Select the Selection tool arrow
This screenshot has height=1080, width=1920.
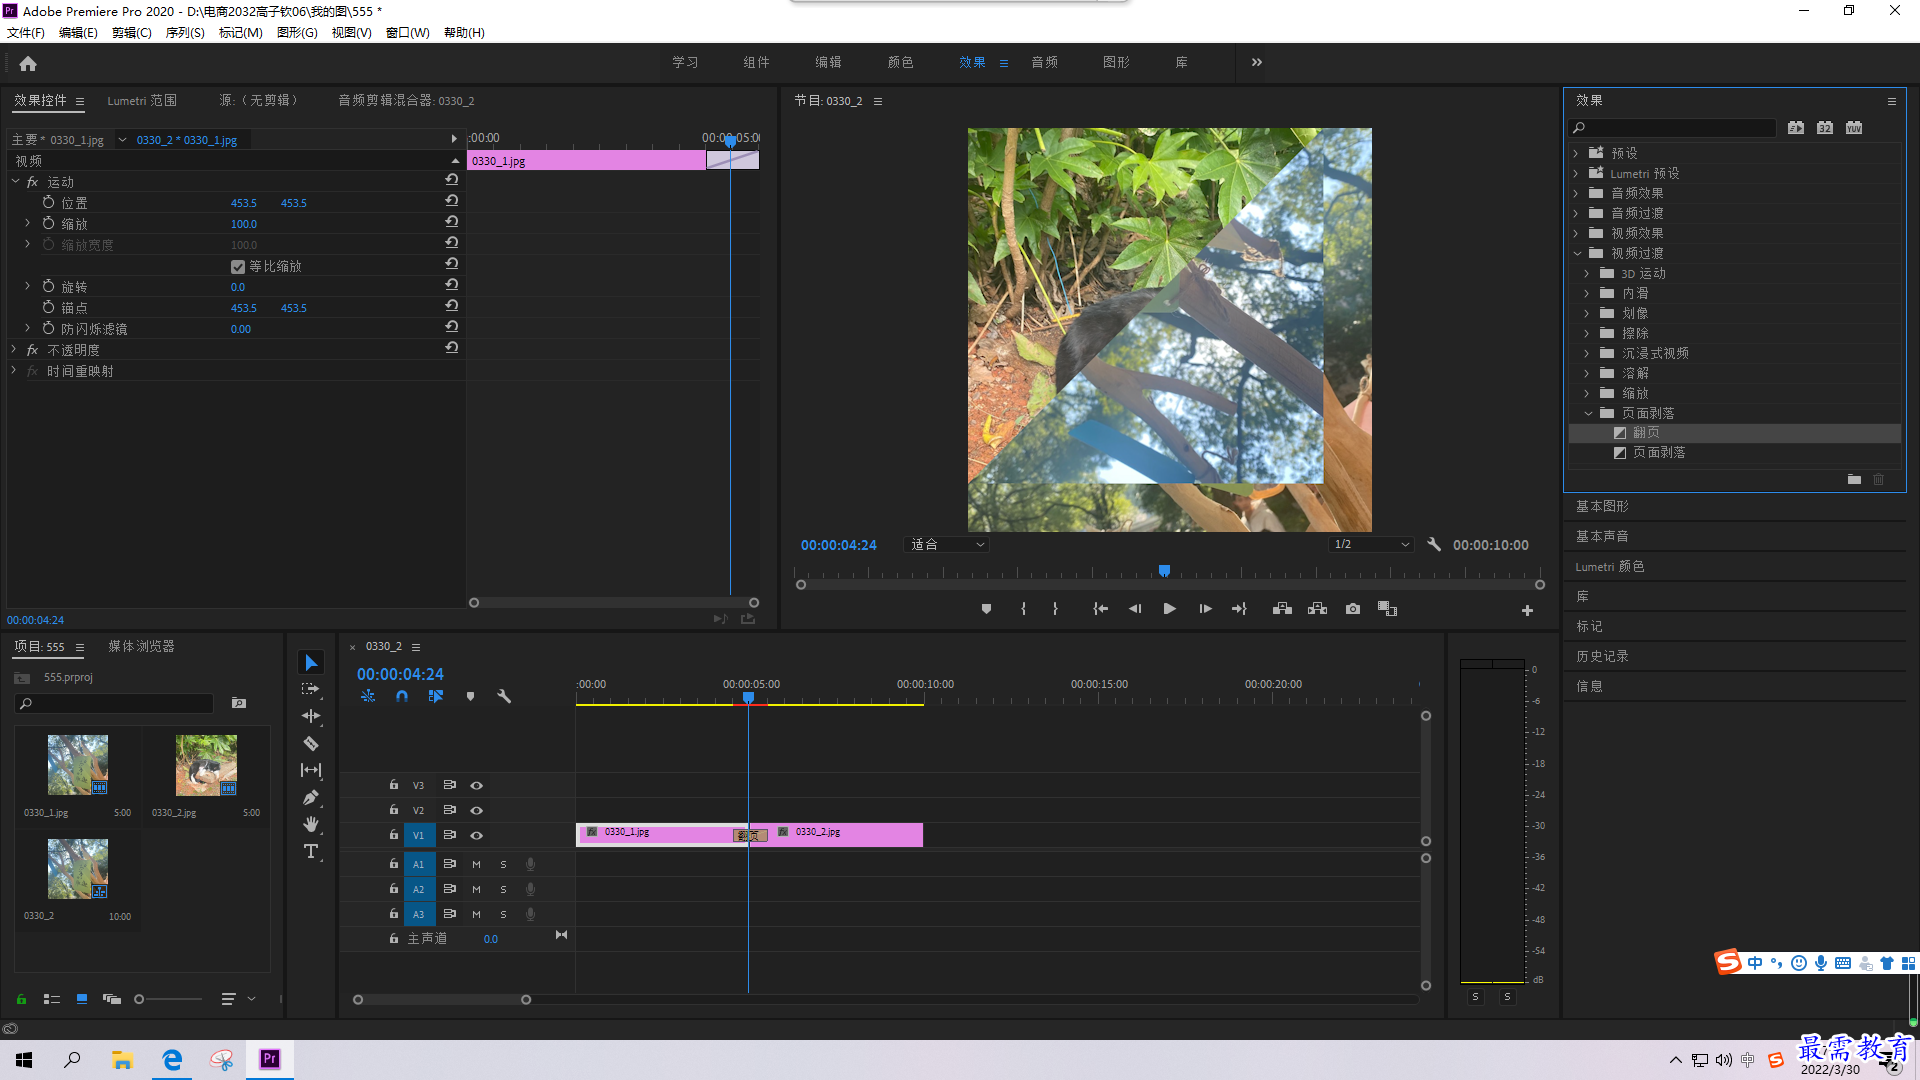click(x=311, y=663)
